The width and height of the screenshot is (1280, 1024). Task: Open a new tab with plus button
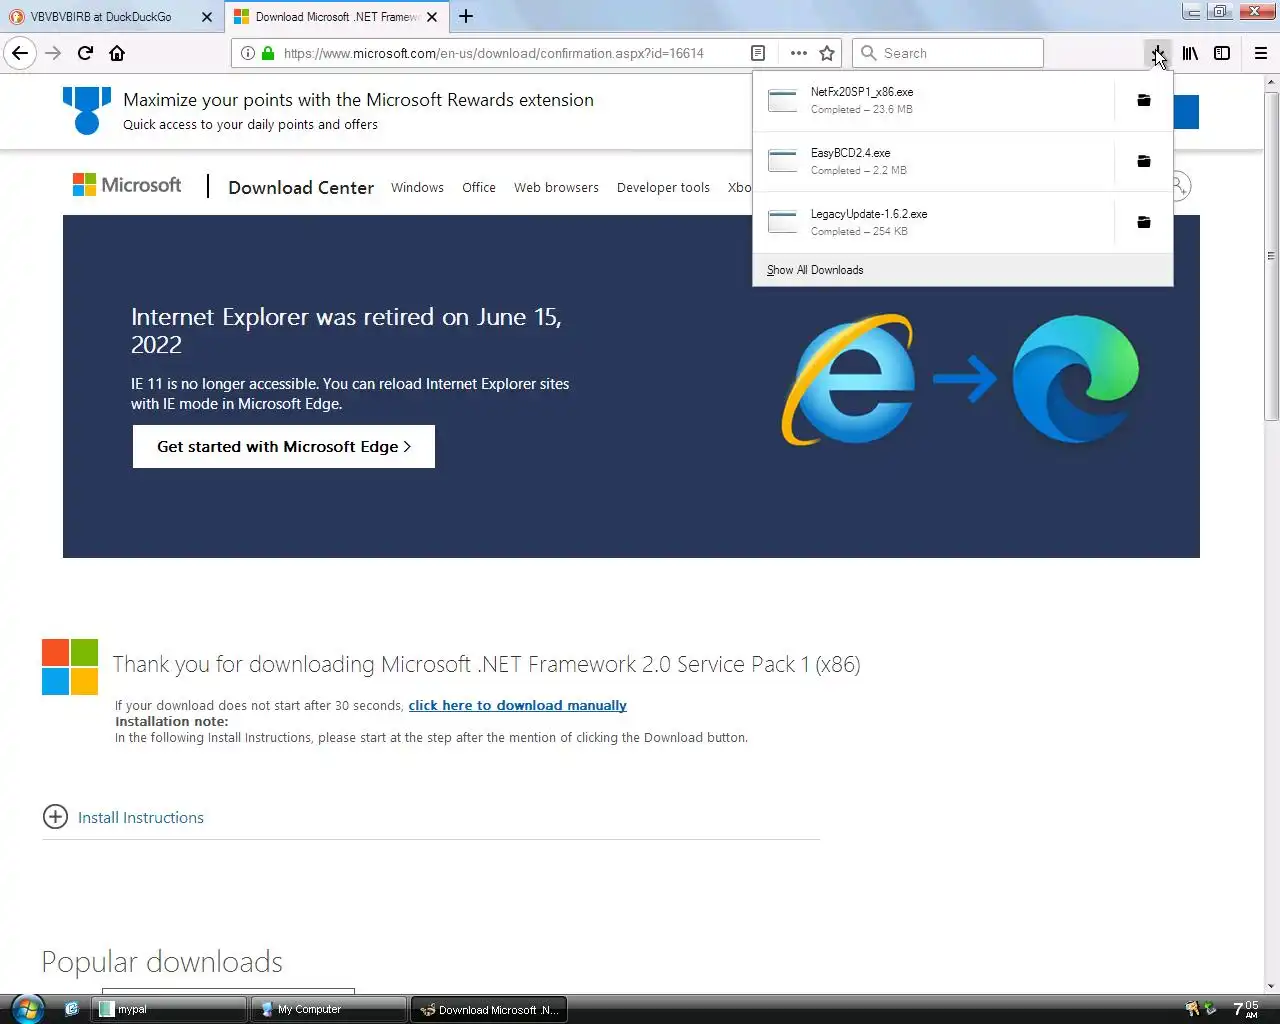[x=466, y=17]
